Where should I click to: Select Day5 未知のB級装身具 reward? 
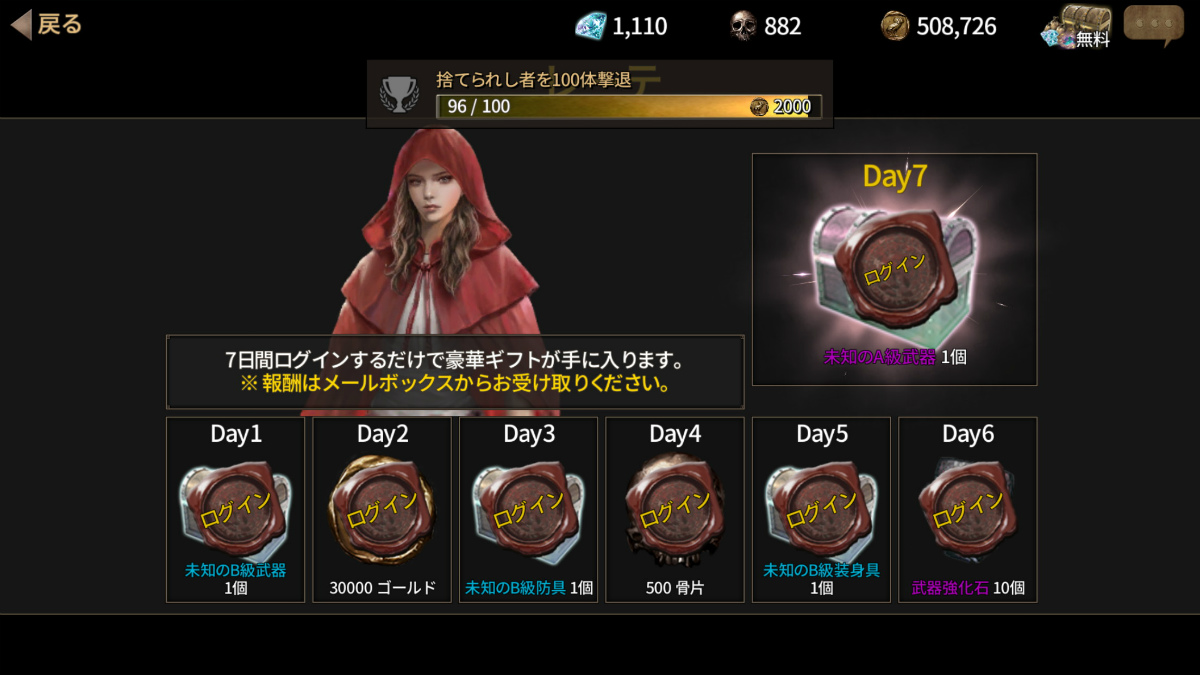point(821,510)
